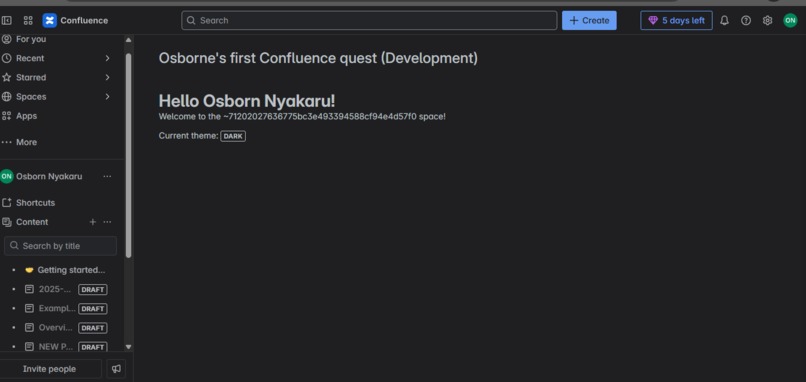Click the page title Osborne's first Confluence quest
Viewport: 806px width, 382px height.
pyautogui.click(x=318, y=58)
